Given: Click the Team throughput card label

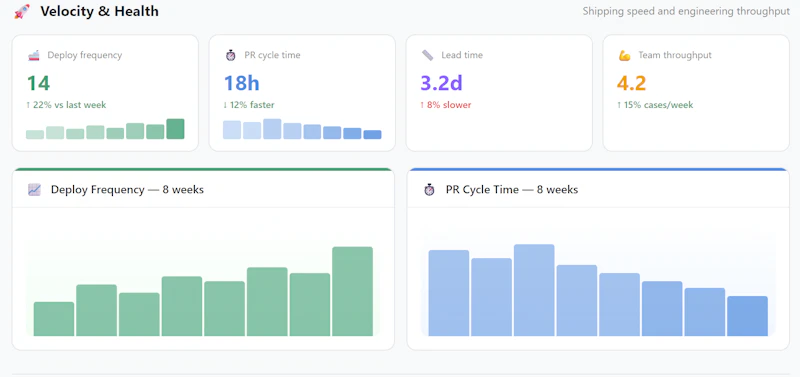Looking at the screenshot, I should click(675, 55).
